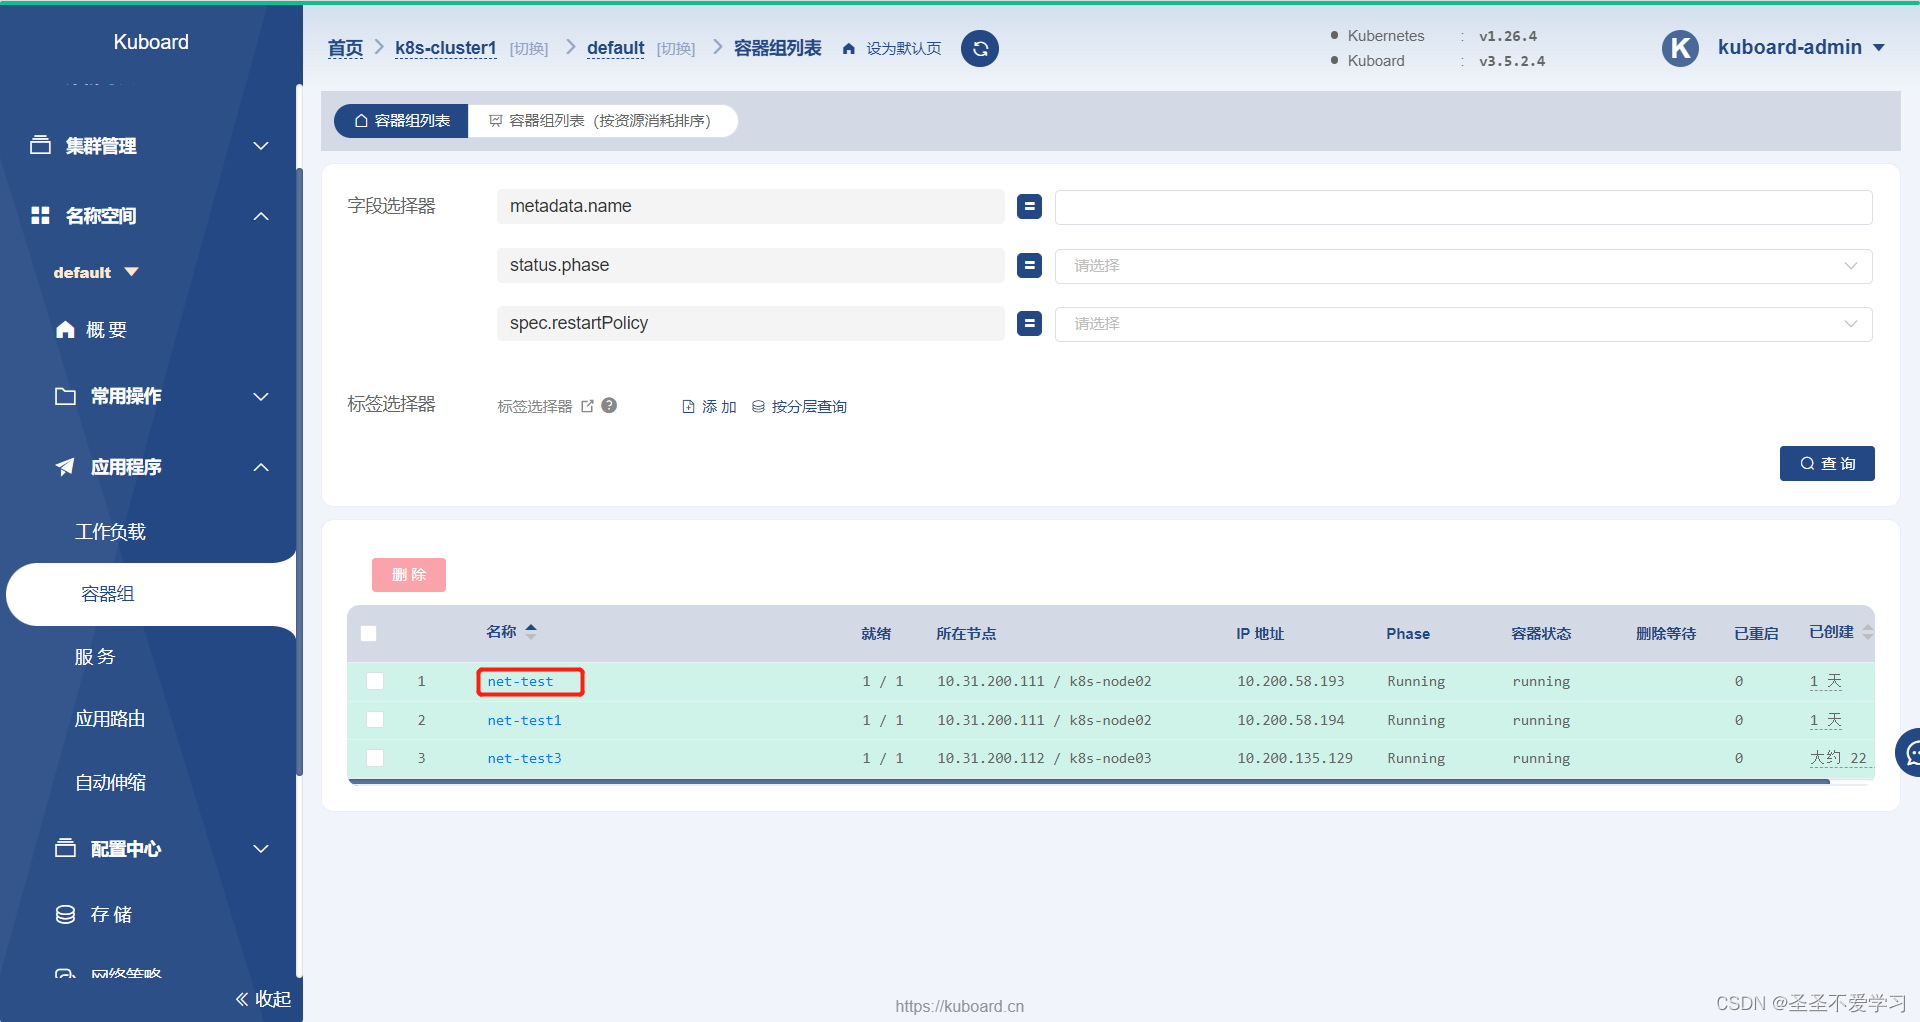Click the kuboard-admin K avatar icon
1920x1022 pixels.
1680,48
